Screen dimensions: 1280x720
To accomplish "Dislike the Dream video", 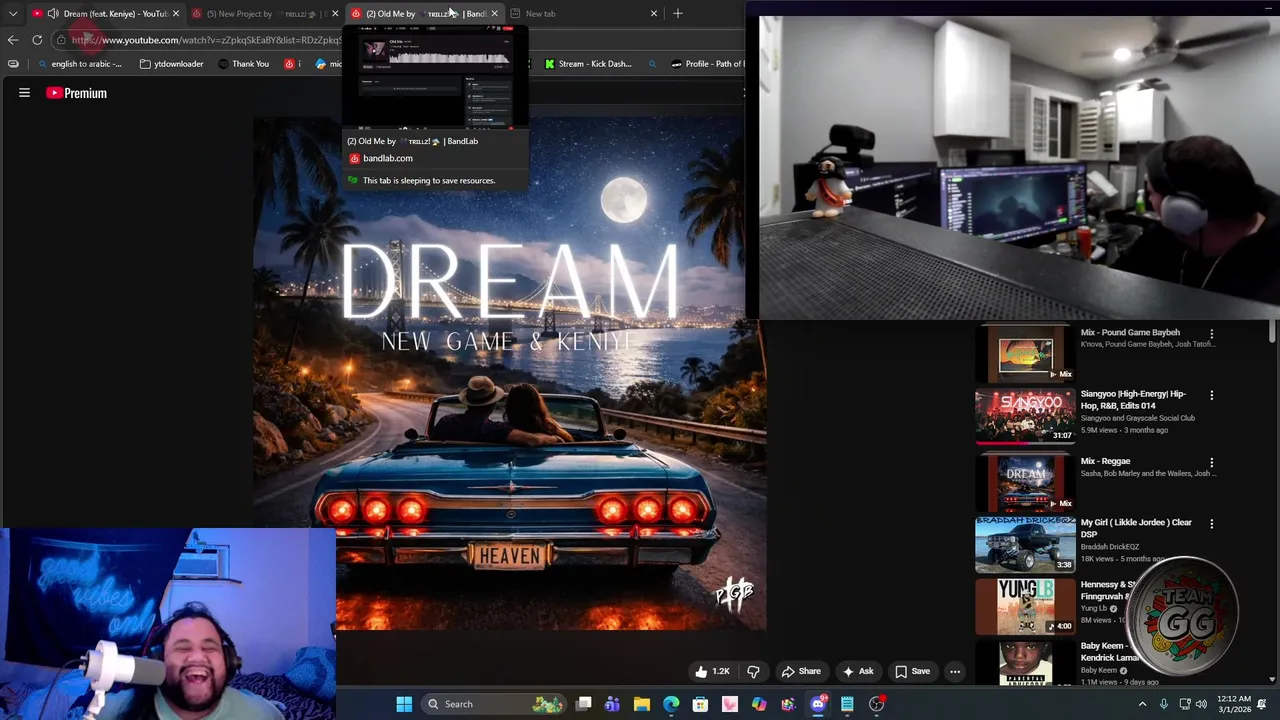I will click(x=753, y=672).
